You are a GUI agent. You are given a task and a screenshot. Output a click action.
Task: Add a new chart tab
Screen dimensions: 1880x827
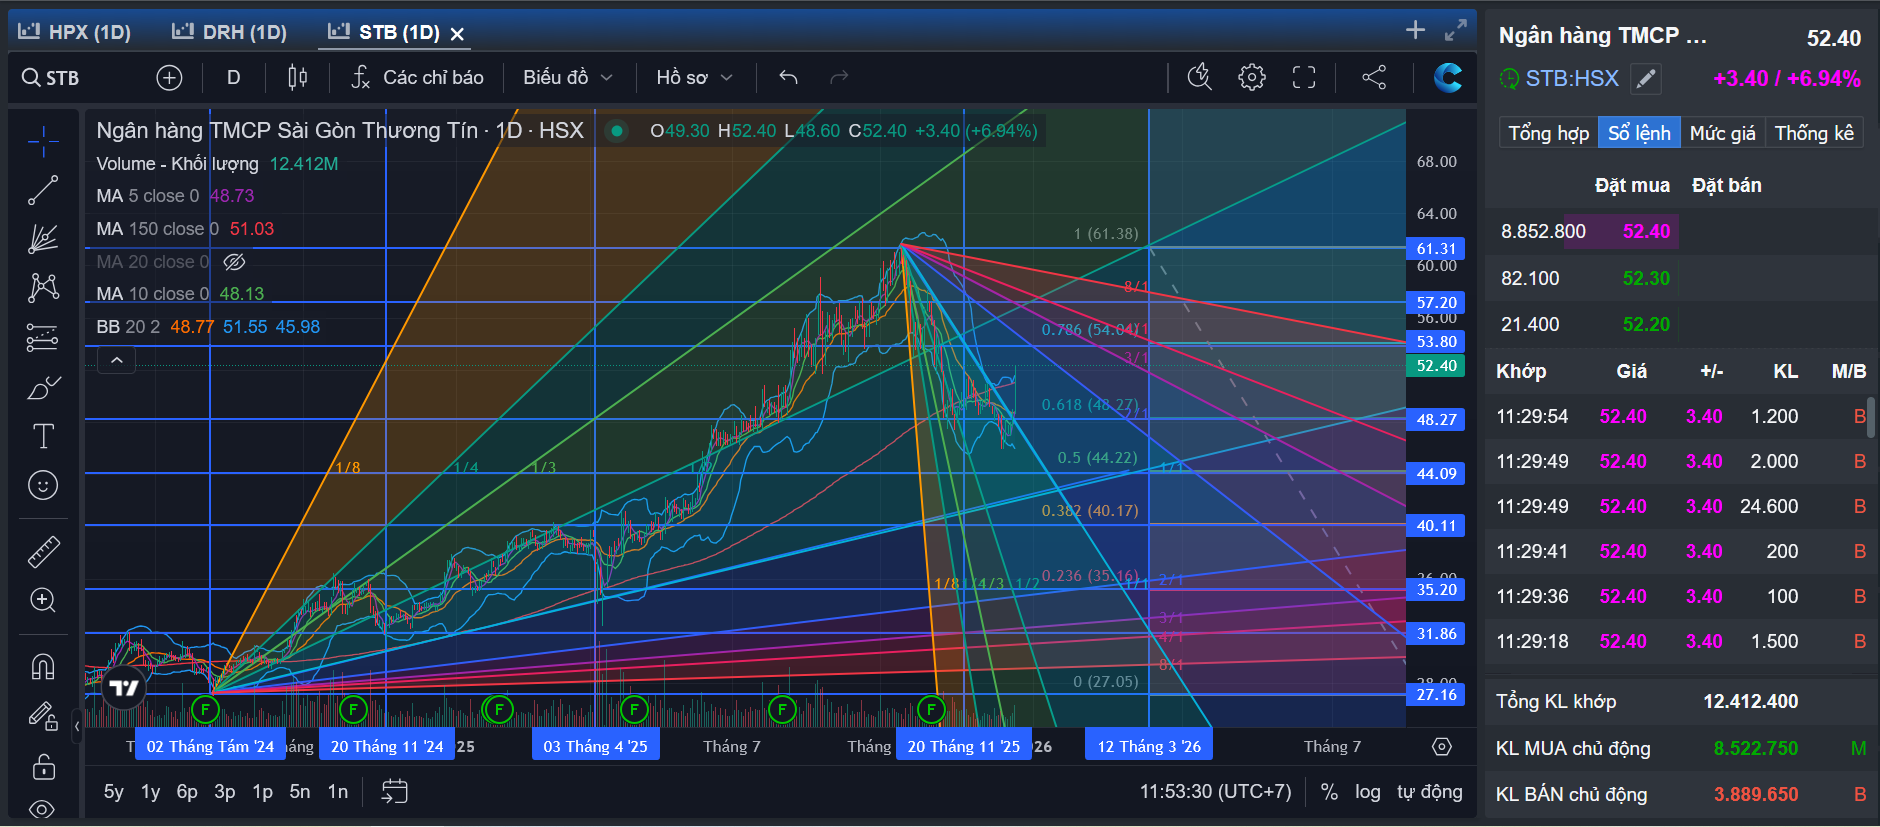[1415, 30]
